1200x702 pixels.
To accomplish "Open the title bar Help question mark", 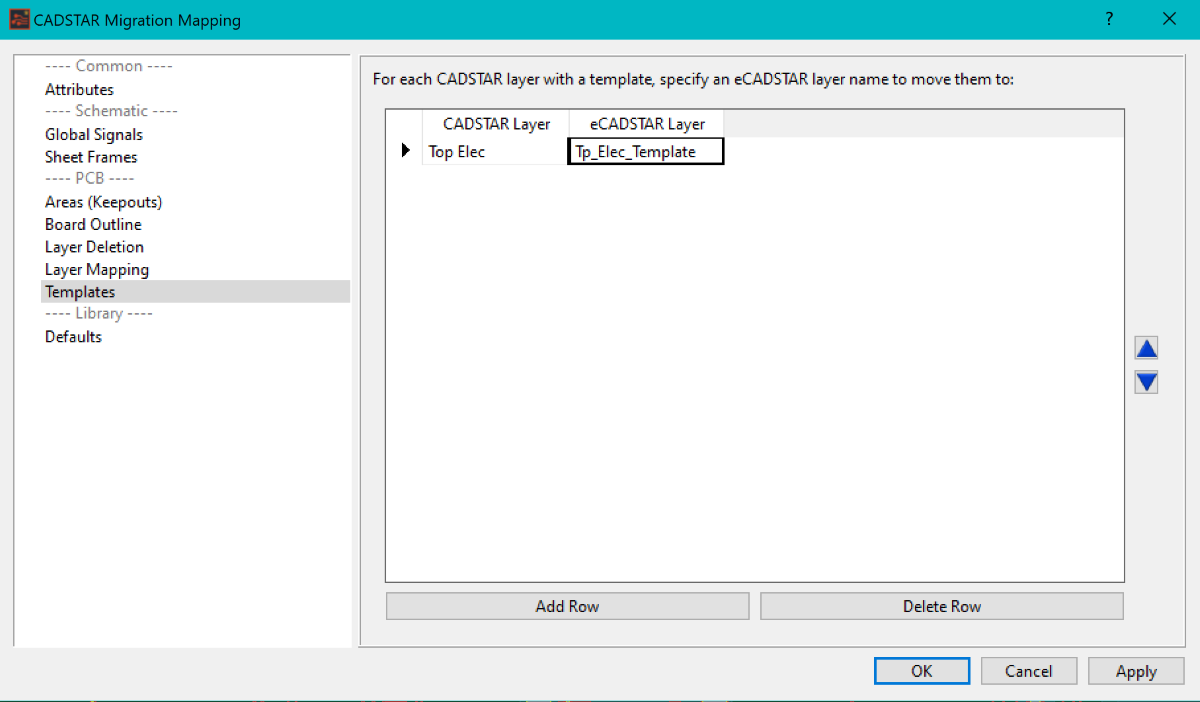I will pos(1109,19).
